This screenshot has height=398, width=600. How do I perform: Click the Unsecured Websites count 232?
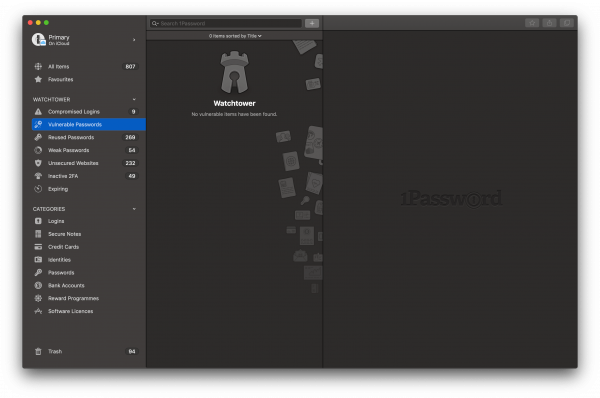pos(130,163)
